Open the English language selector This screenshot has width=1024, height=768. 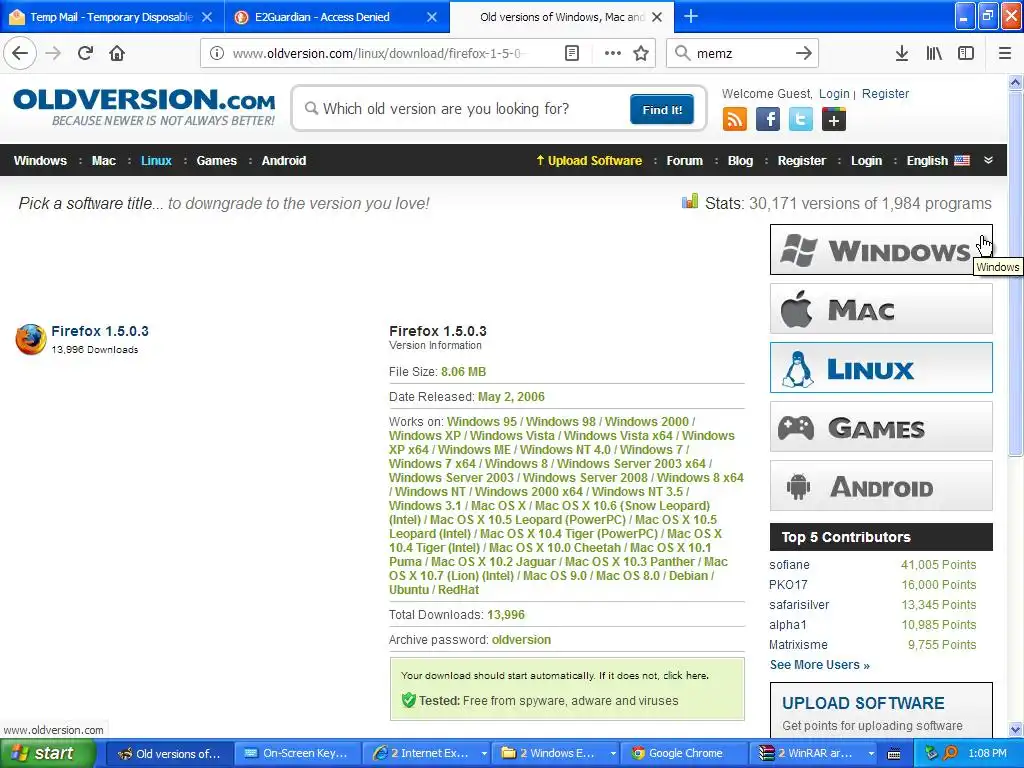[938, 161]
